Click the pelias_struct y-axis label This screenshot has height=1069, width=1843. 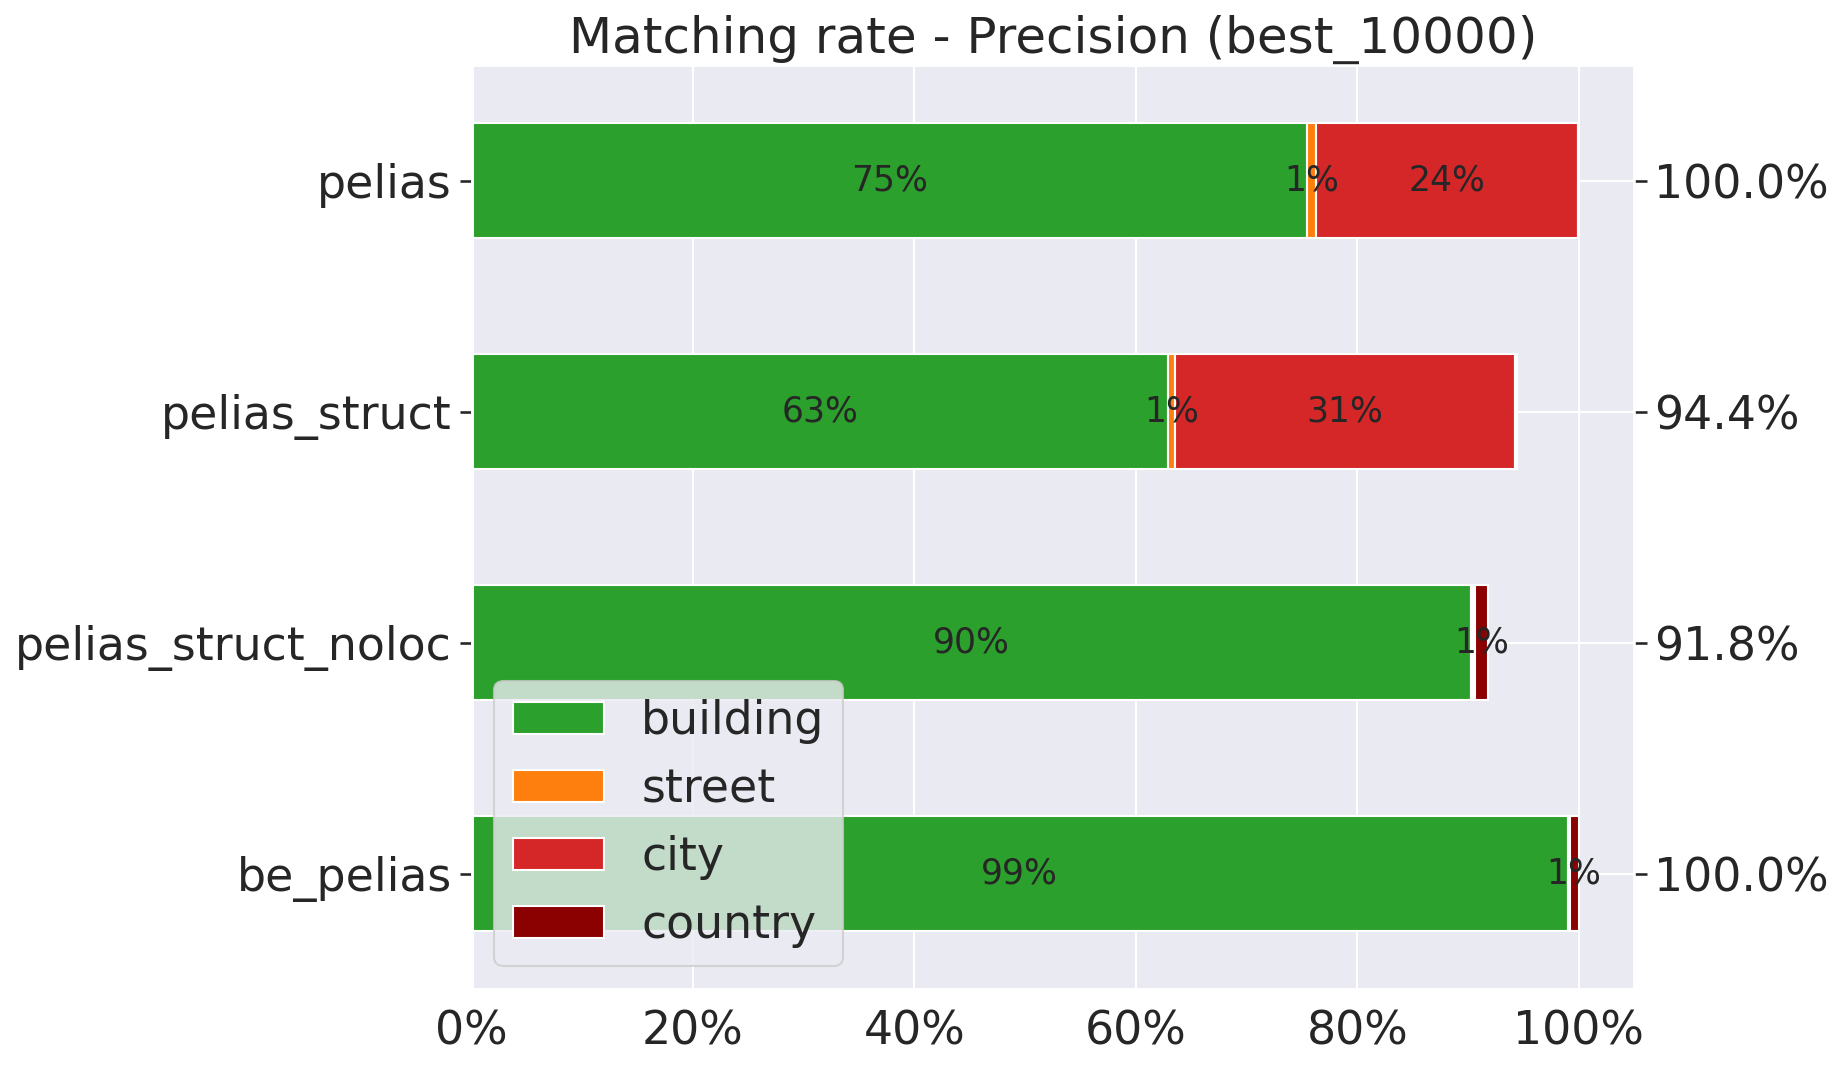pyautogui.click(x=306, y=414)
